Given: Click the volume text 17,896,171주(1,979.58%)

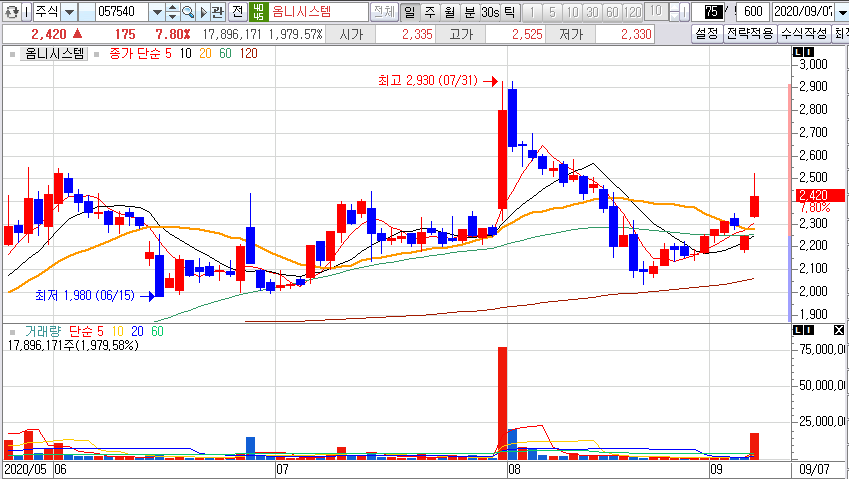Looking at the screenshot, I should tap(73, 345).
